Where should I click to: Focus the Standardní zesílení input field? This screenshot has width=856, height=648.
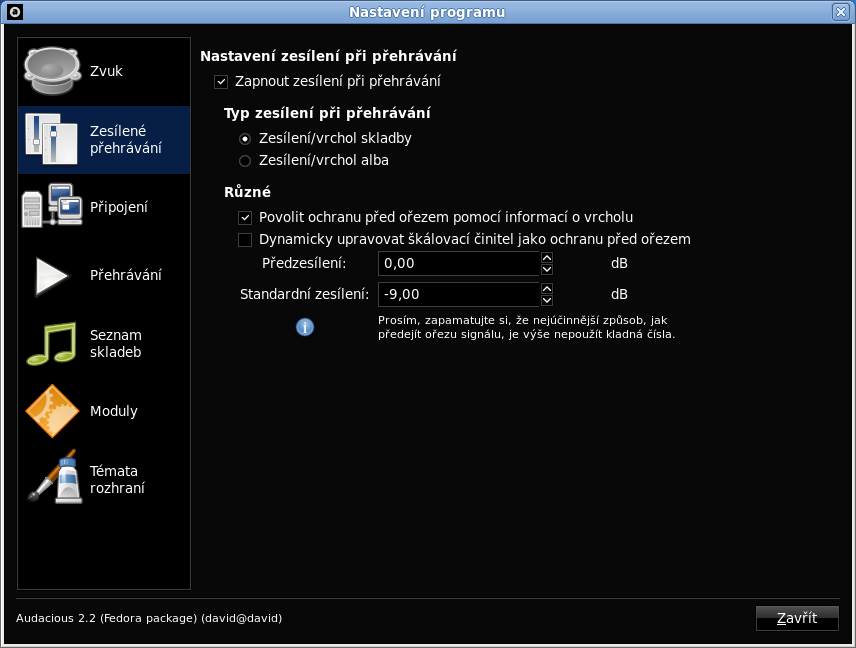point(459,294)
